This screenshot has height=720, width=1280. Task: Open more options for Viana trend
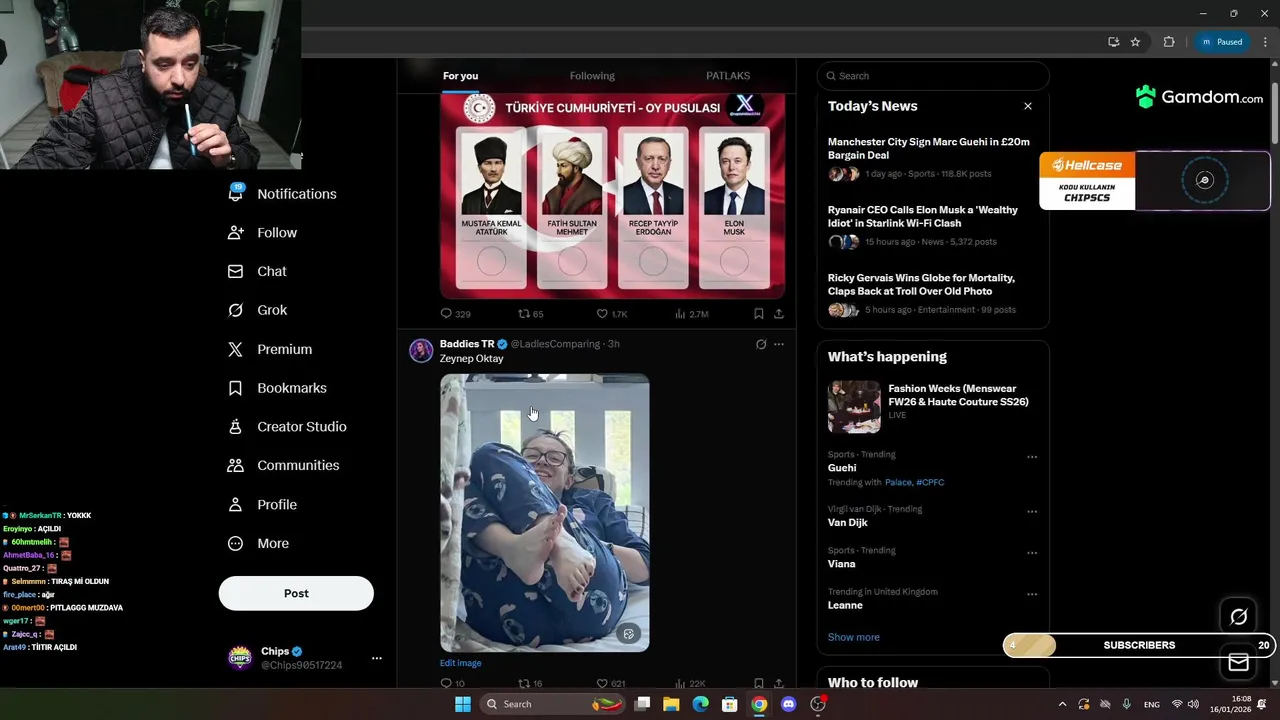coord(1032,552)
